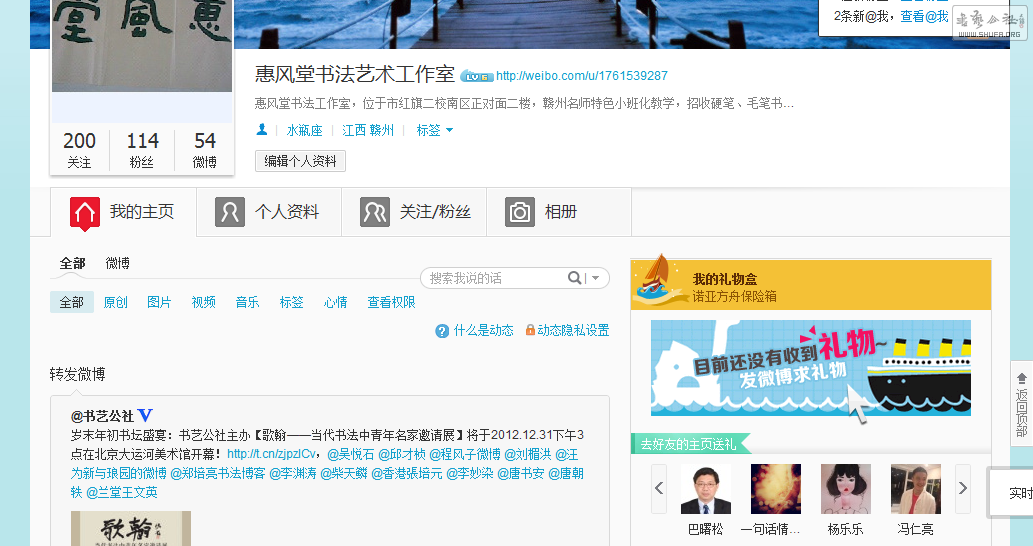The height and width of the screenshot is (546, 1033).
Task: Filter posts by 原创
Action: click(115, 302)
